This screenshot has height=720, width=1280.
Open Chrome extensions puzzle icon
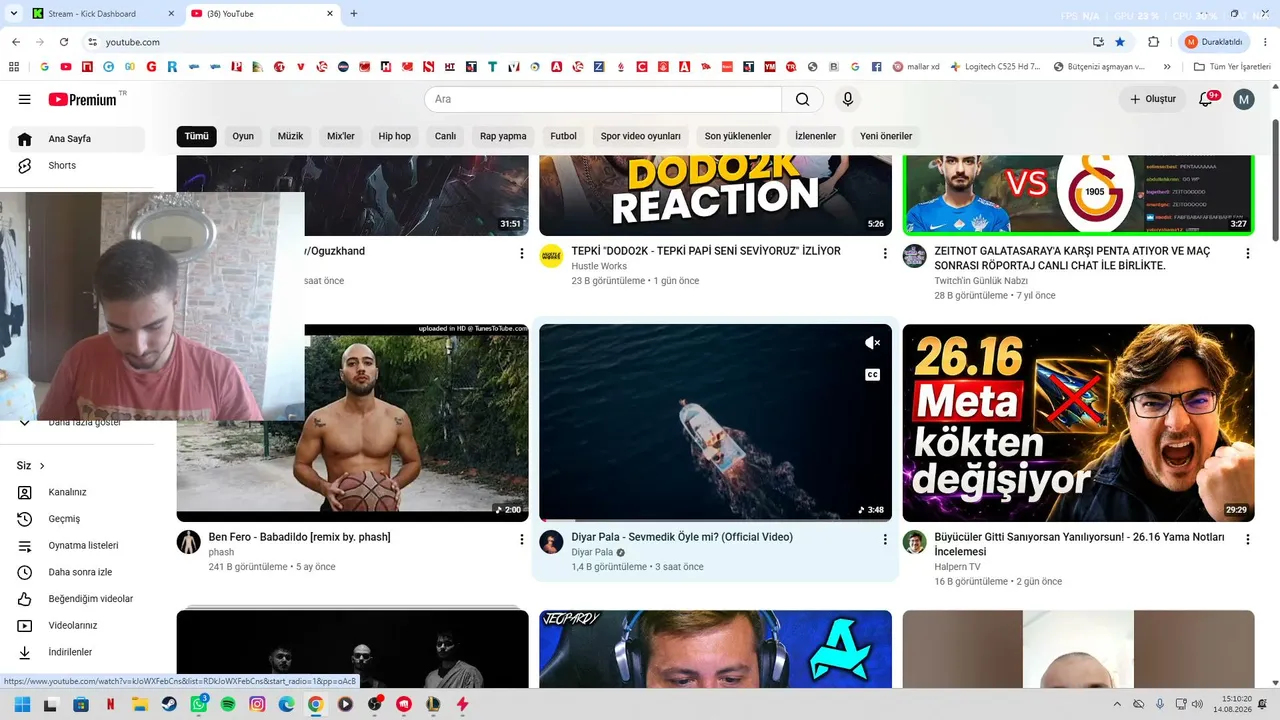pyautogui.click(x=1153, y=42)
